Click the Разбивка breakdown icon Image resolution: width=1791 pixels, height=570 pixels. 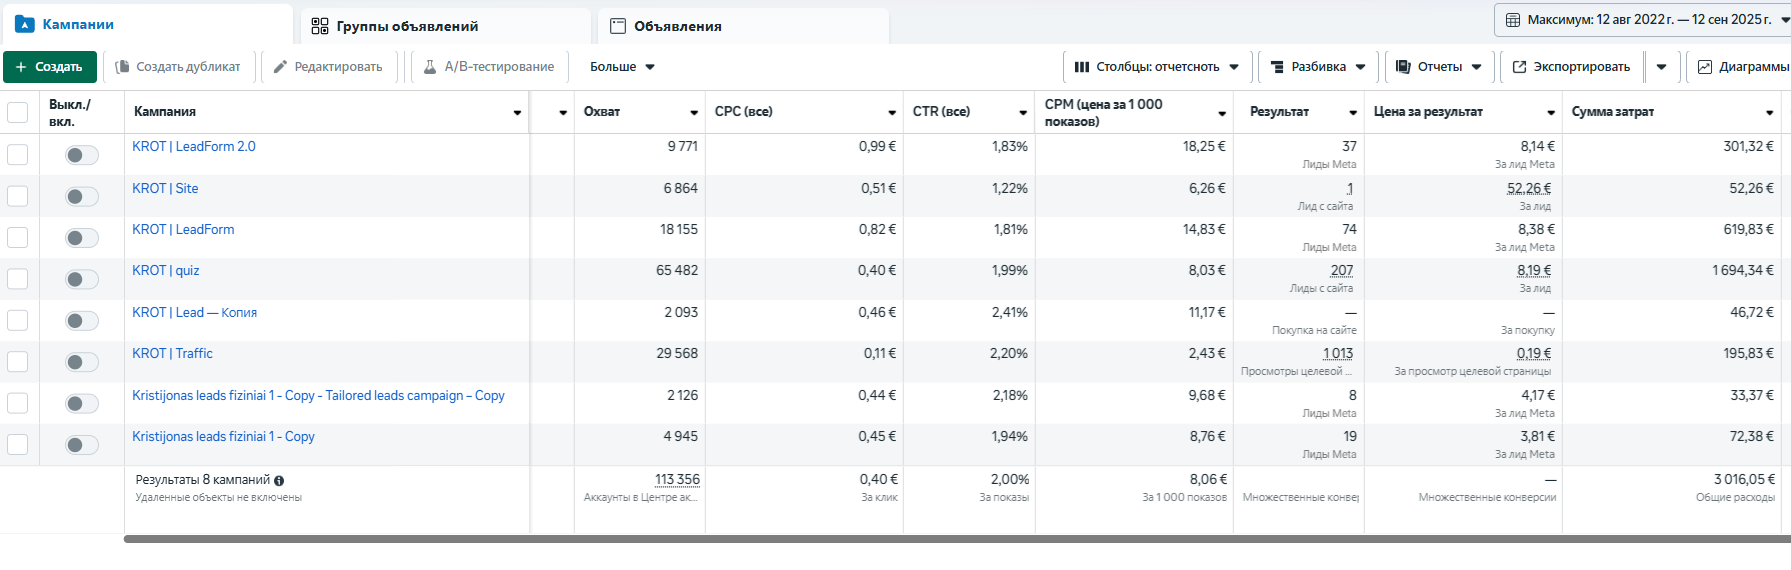(1277, 67)
